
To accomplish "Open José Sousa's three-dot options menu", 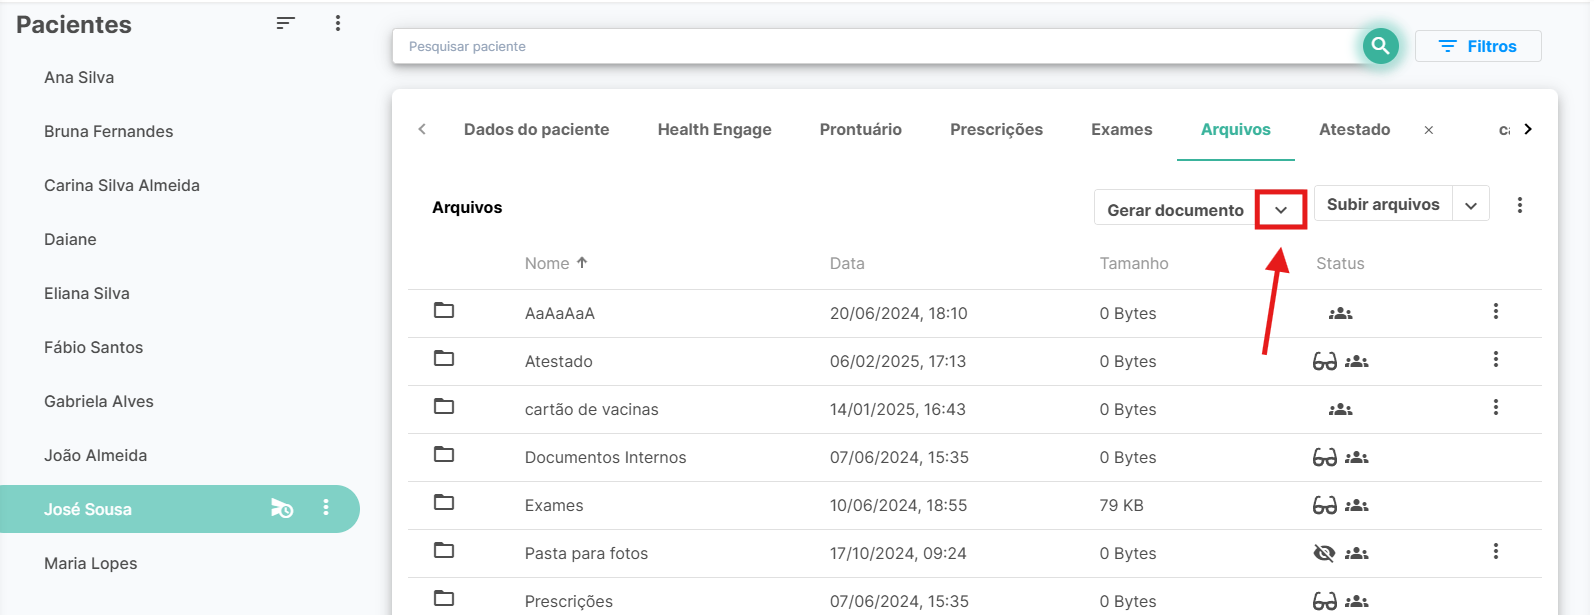I will (x=326, y=508).
